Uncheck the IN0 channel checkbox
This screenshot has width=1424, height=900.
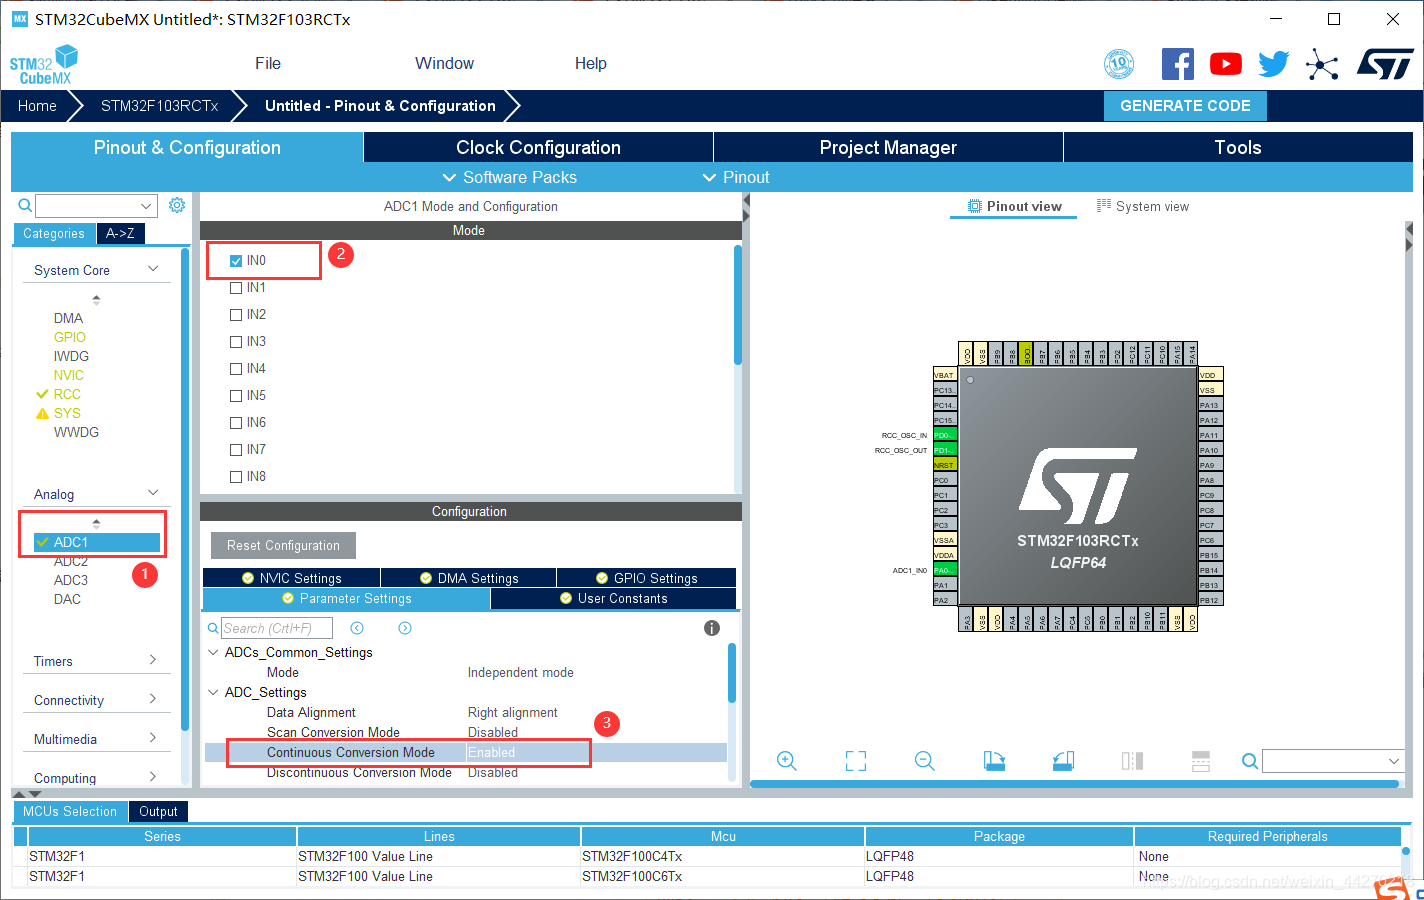(x=236, y=261)
